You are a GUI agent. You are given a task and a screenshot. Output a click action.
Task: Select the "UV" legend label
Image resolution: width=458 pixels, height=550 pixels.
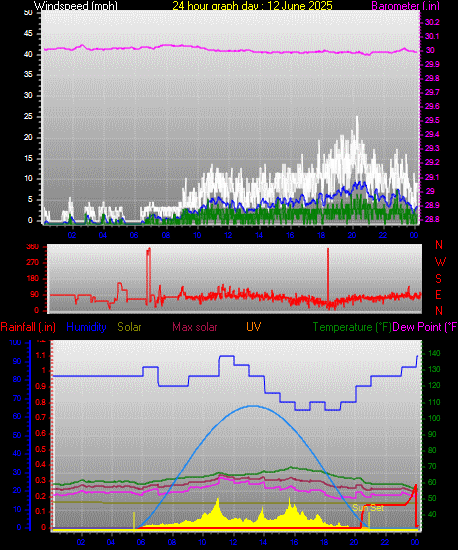point(254,327)
